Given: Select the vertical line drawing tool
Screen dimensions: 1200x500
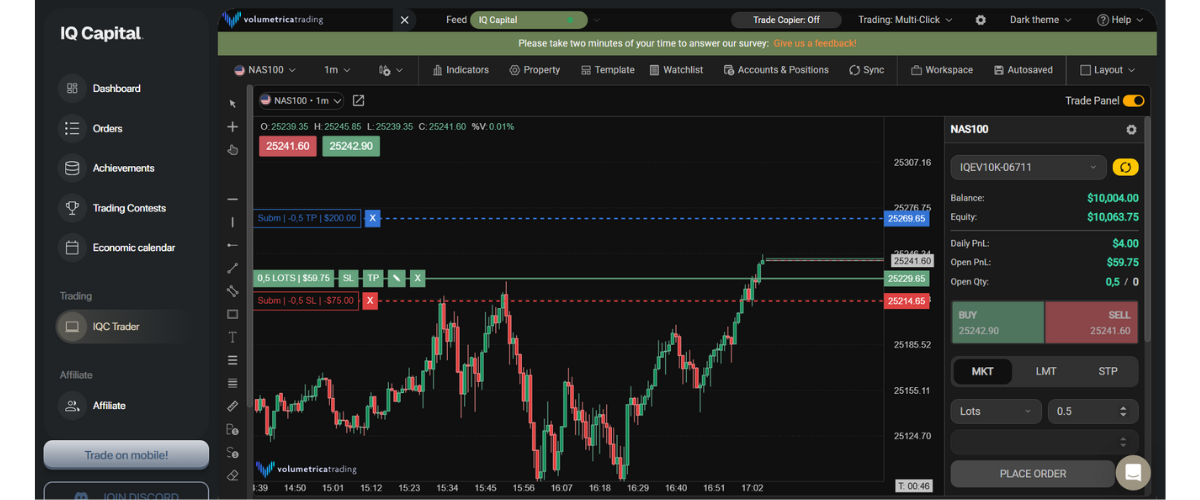Looking at the screenshot, I should tap(232, 222).
